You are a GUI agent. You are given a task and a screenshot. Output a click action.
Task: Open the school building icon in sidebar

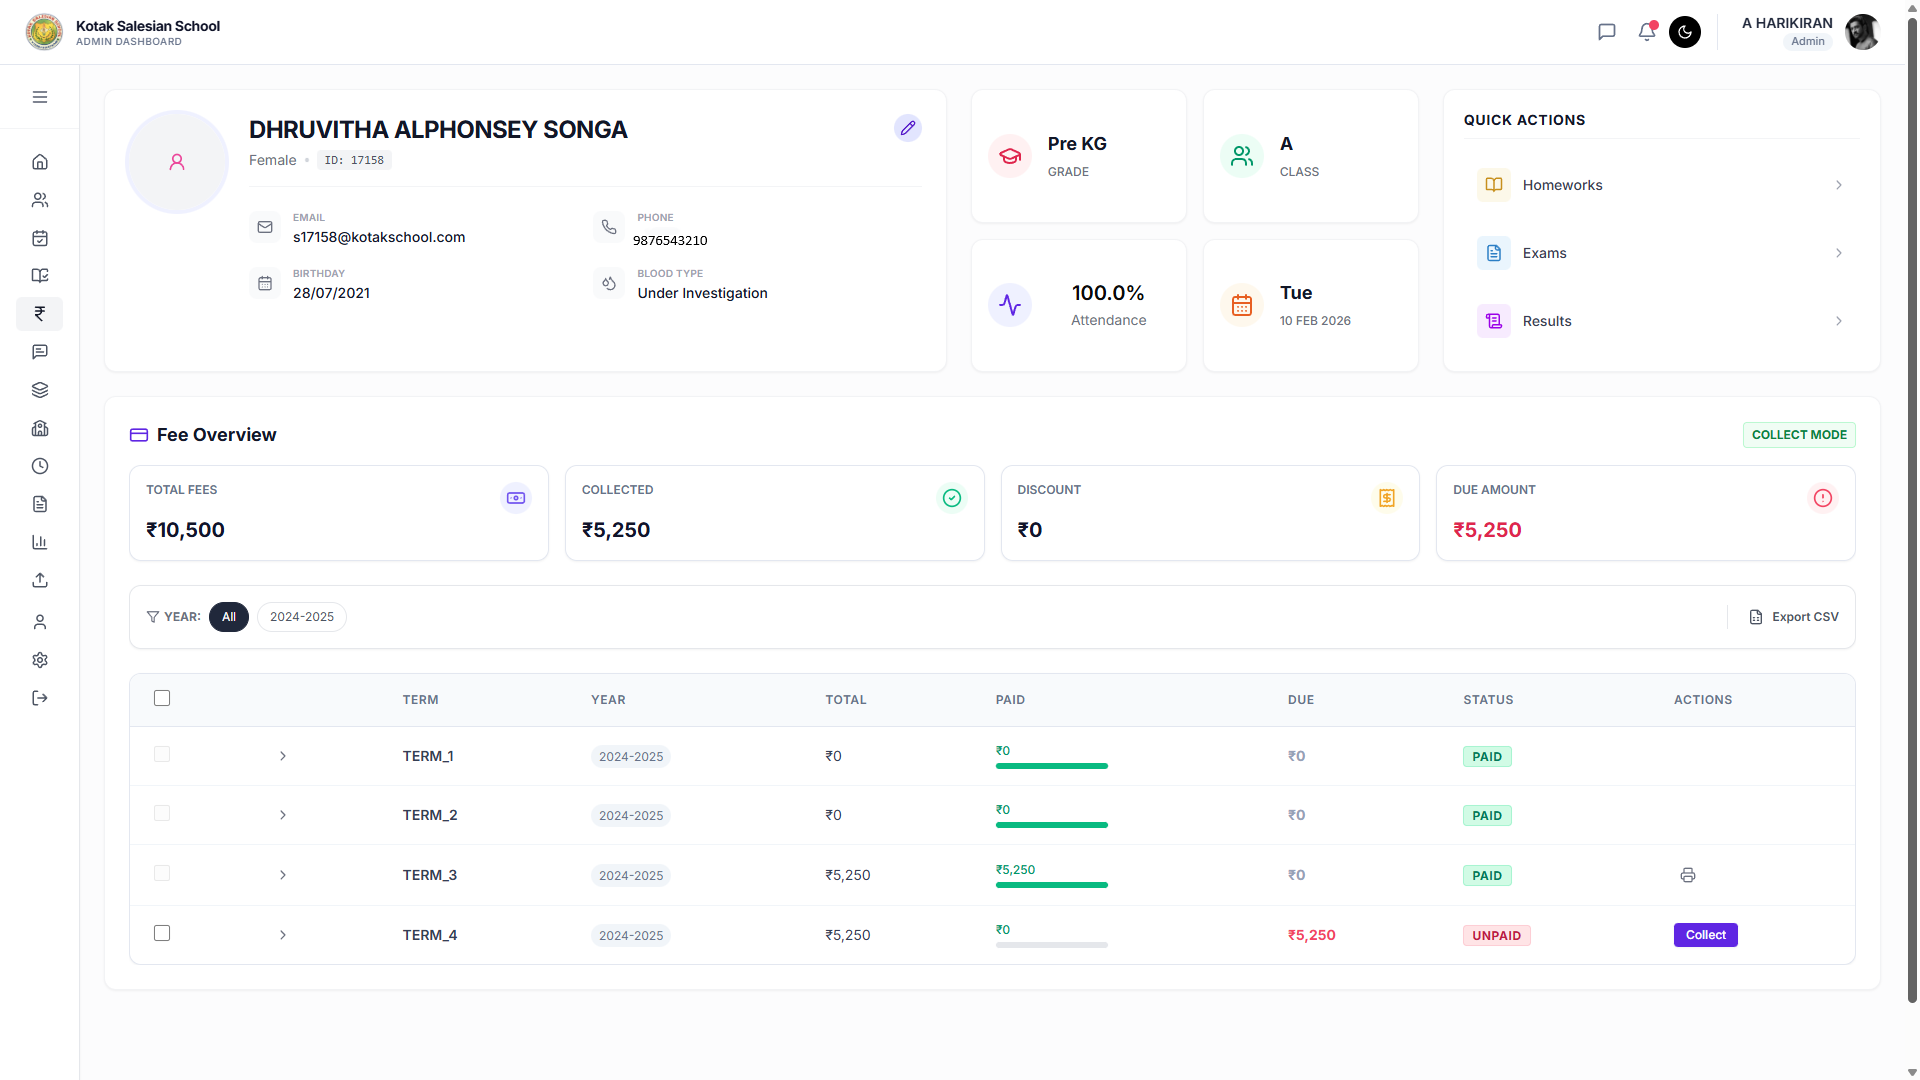(x=40, y=428)
